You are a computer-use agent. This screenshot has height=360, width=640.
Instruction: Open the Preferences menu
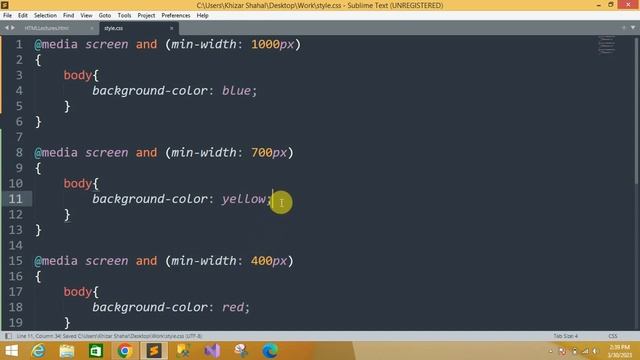click(x=176, y=16)
